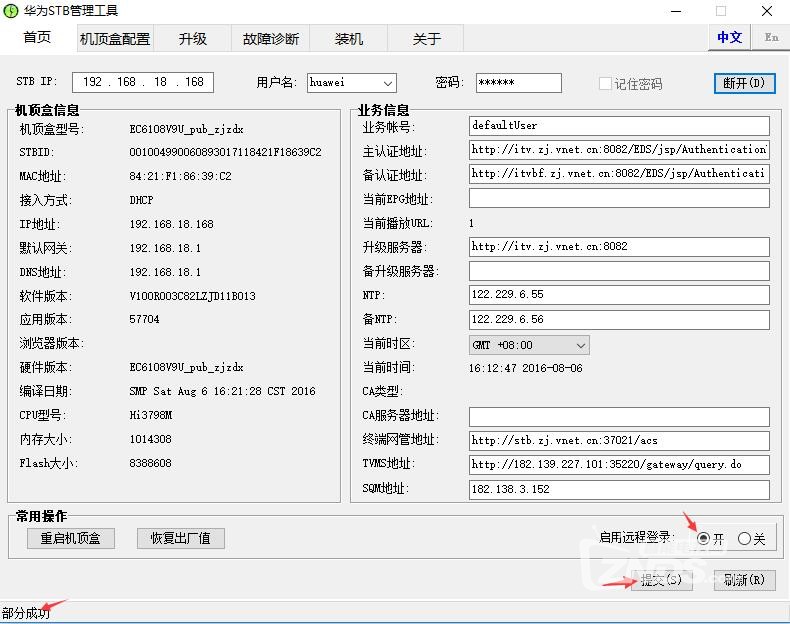Switch language to En
This screenshot has height=624, width=790.
(x=771, y=37)
